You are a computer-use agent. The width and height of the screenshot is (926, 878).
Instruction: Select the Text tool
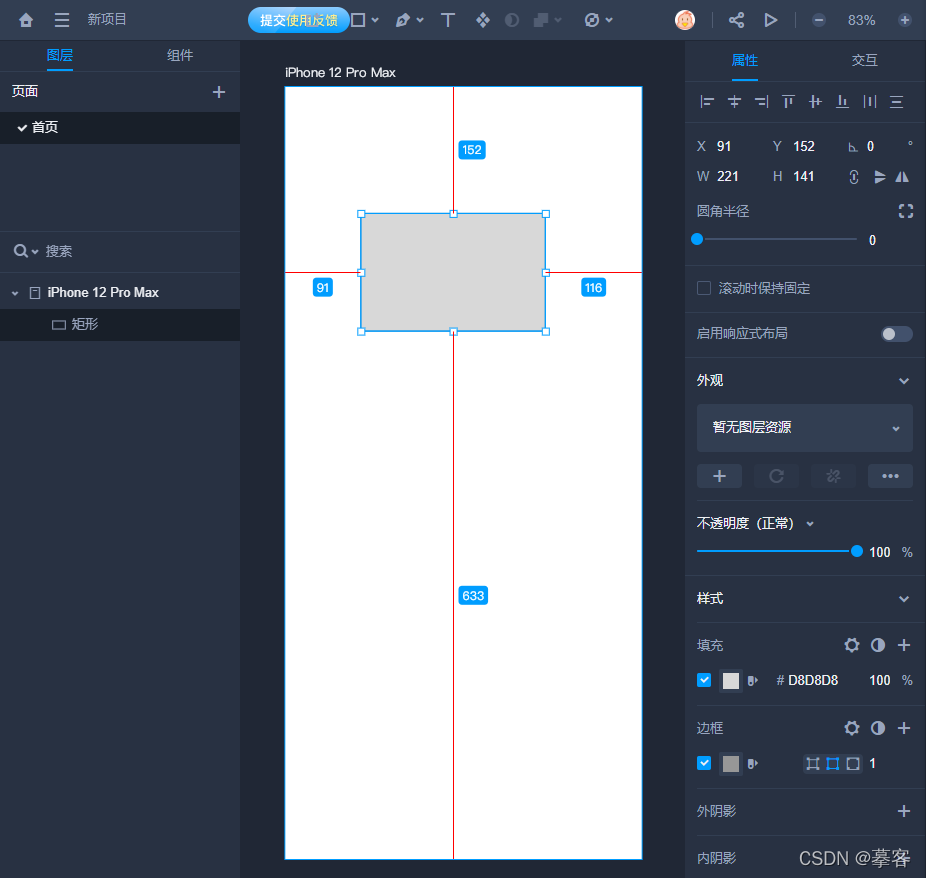click(448, 20)
